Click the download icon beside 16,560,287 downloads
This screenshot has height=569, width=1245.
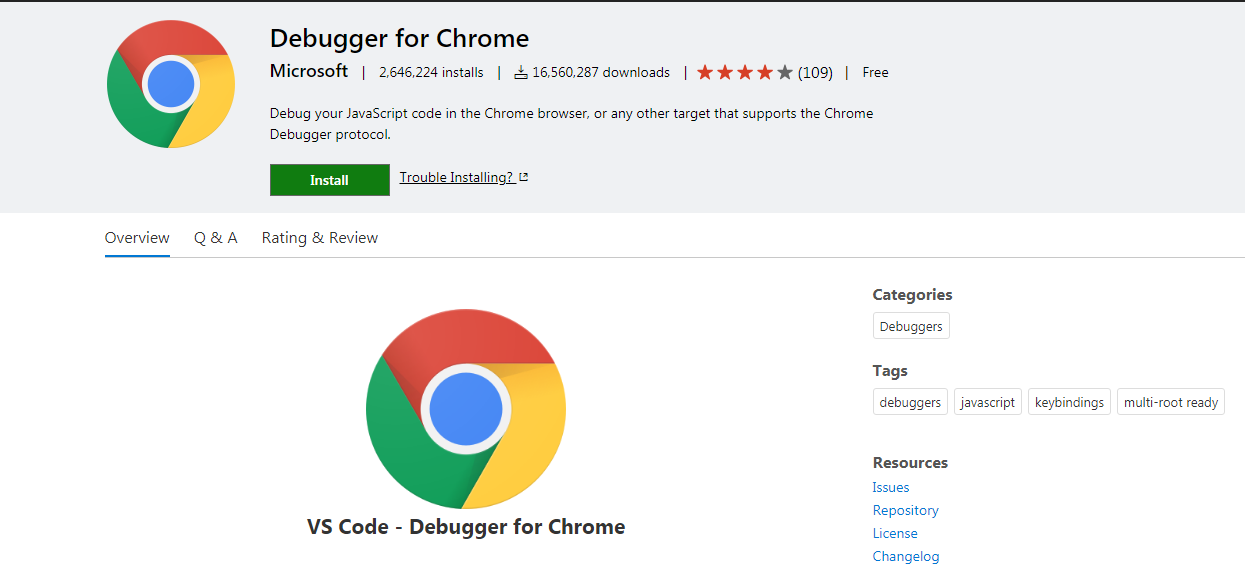(520, 72)
